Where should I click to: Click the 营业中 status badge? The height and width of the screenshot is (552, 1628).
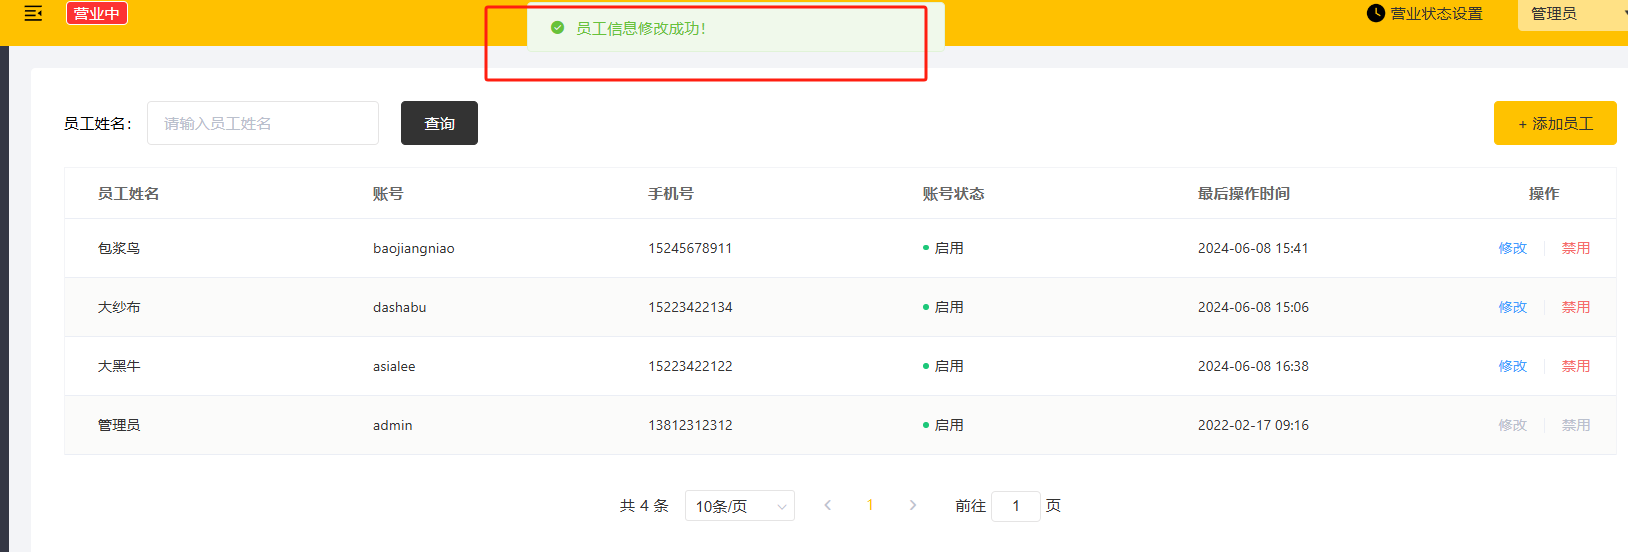pos(97,13)
